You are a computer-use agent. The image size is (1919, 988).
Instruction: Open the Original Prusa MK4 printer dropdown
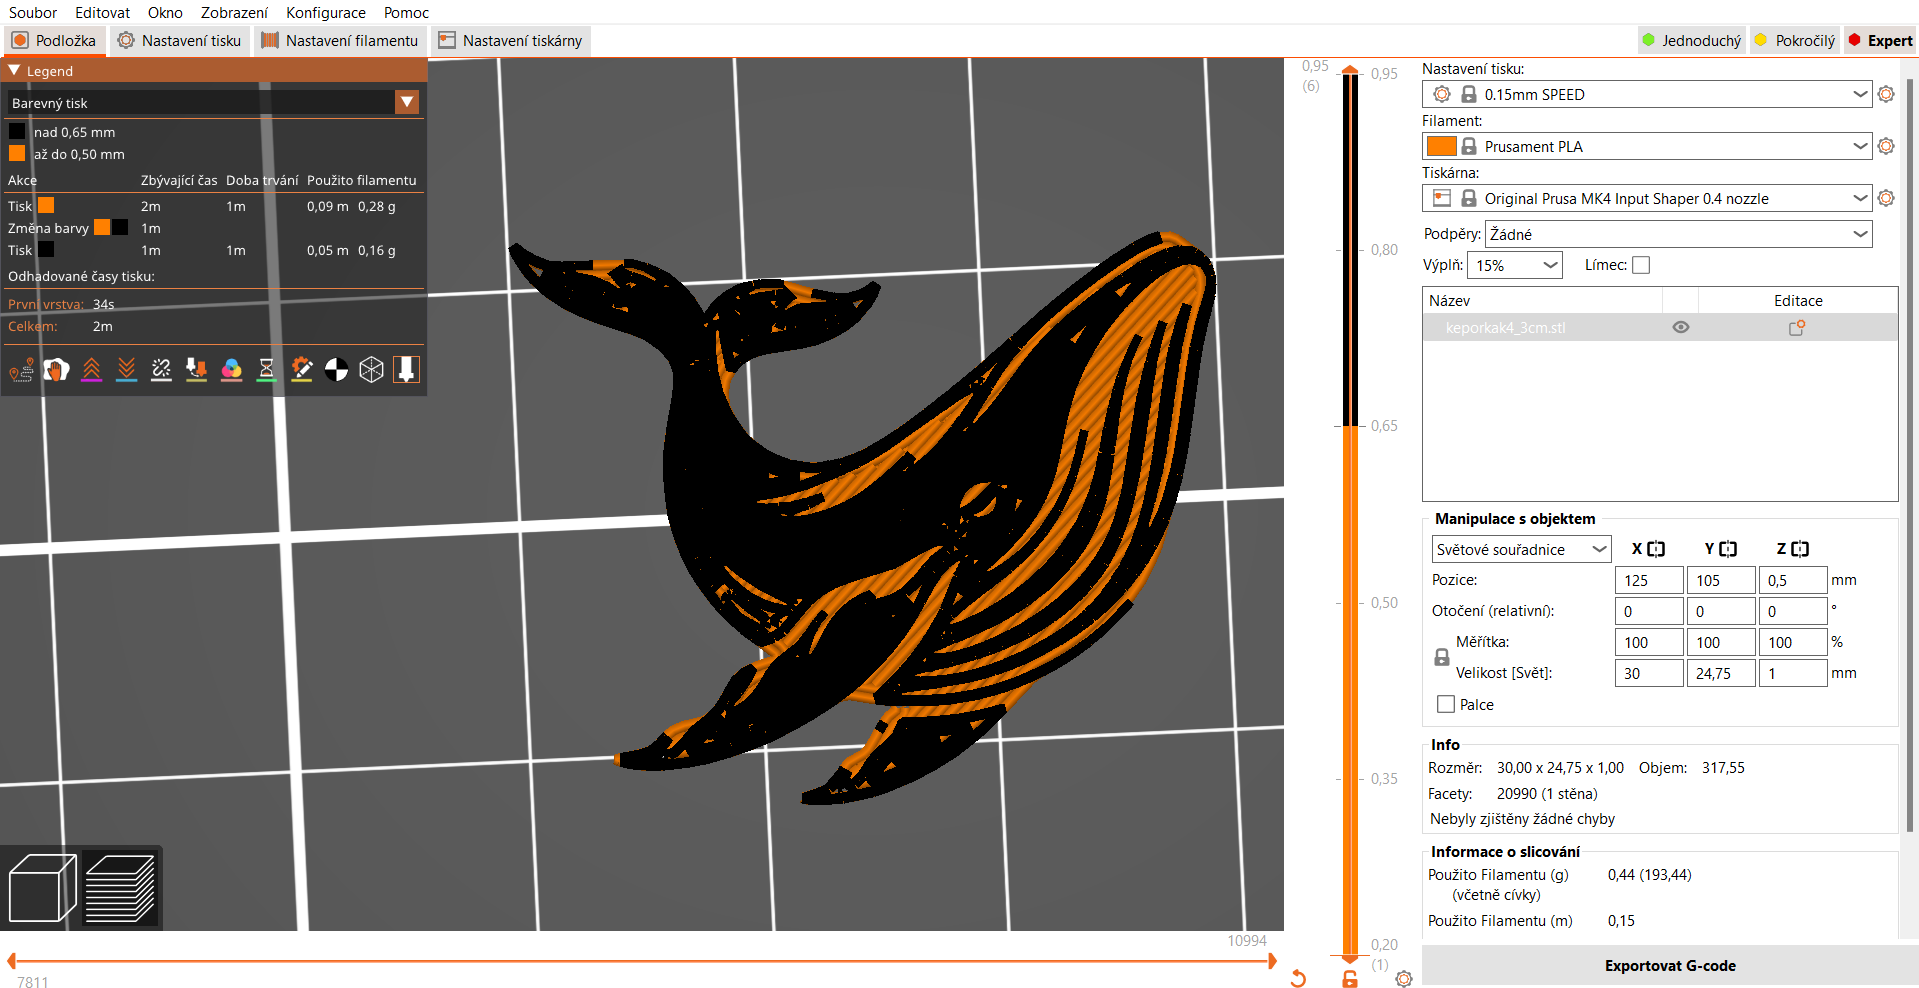pos(1860,198)
